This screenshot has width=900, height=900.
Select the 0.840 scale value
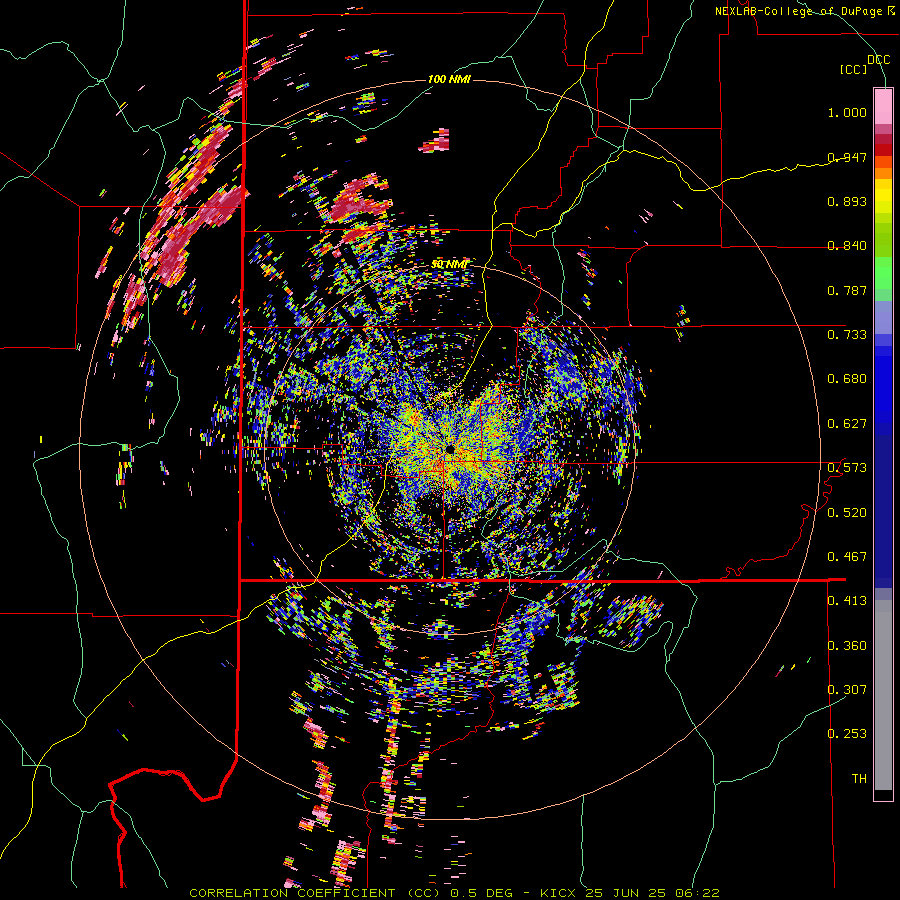(847, 246)
